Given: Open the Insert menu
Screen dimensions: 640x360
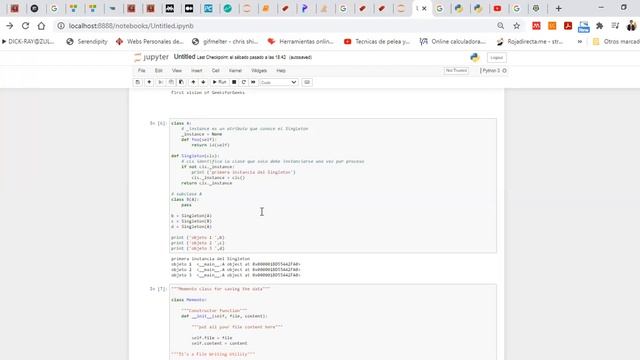Looking at the screenshot, I should point(196,71).
